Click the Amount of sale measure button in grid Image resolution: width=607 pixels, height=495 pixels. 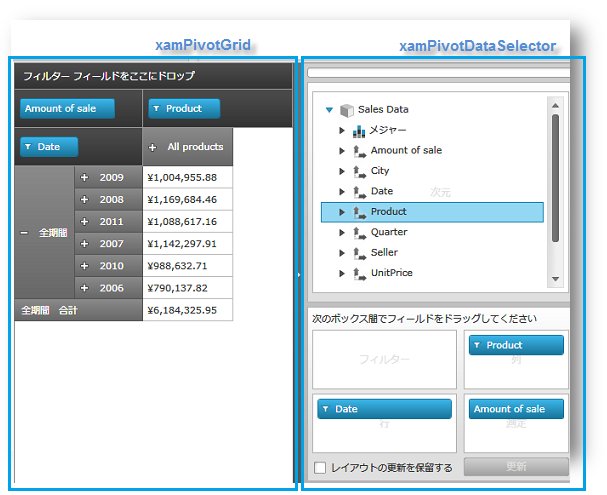66,109
